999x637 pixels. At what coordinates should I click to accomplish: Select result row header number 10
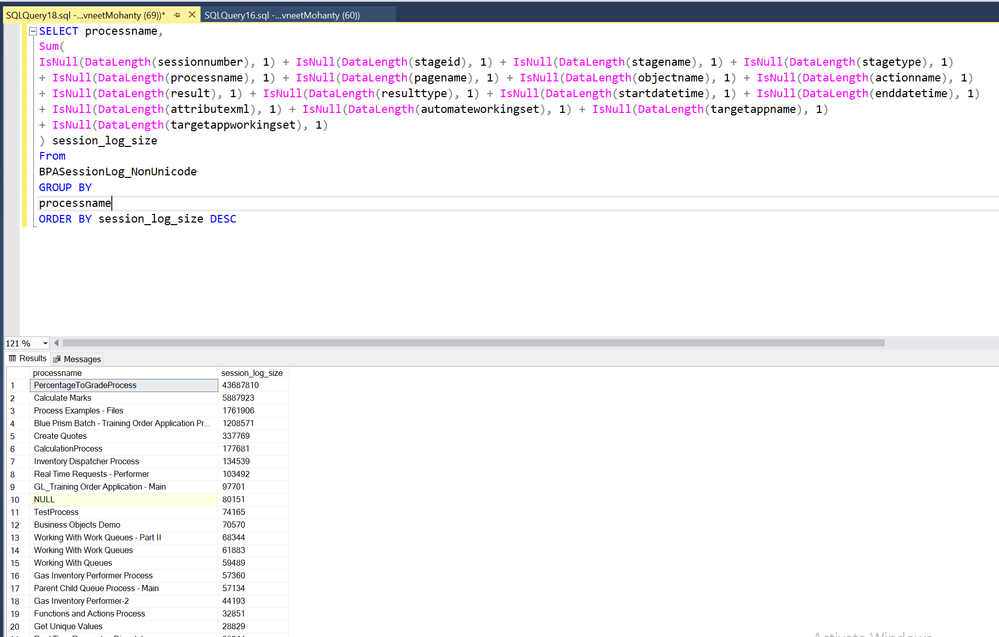[x=17, y=500]
